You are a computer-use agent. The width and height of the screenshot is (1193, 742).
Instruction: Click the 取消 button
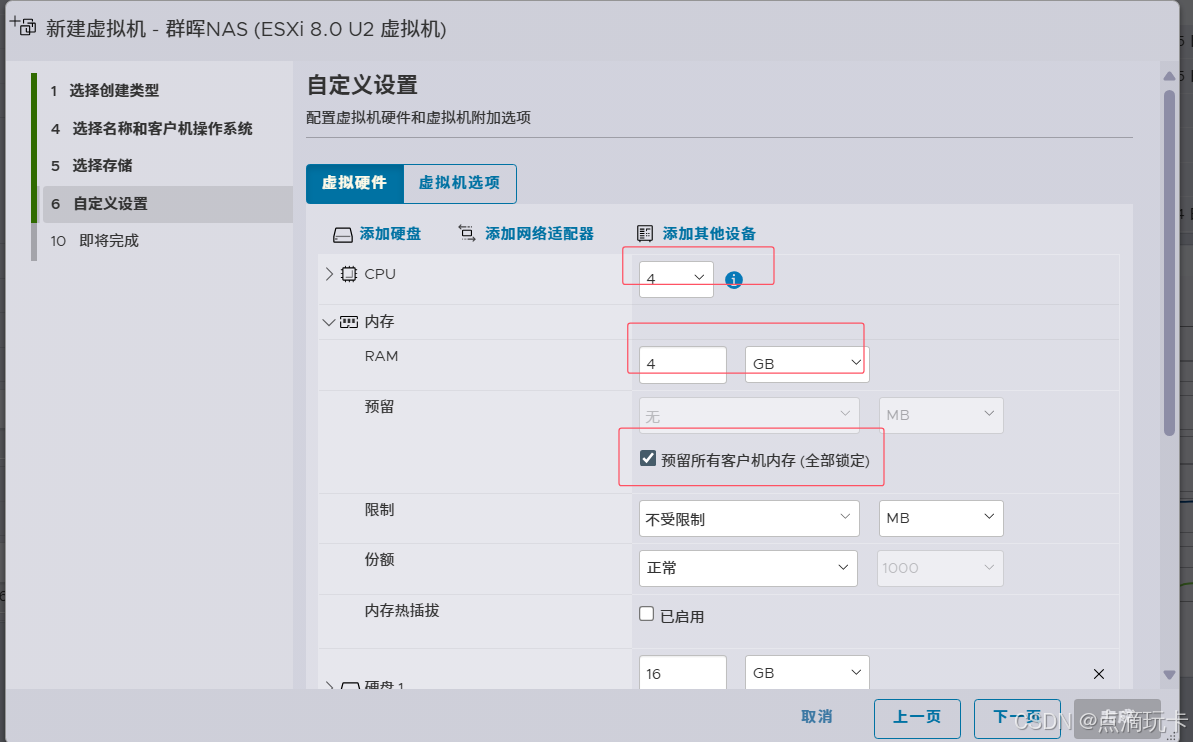tap(816, 717)
